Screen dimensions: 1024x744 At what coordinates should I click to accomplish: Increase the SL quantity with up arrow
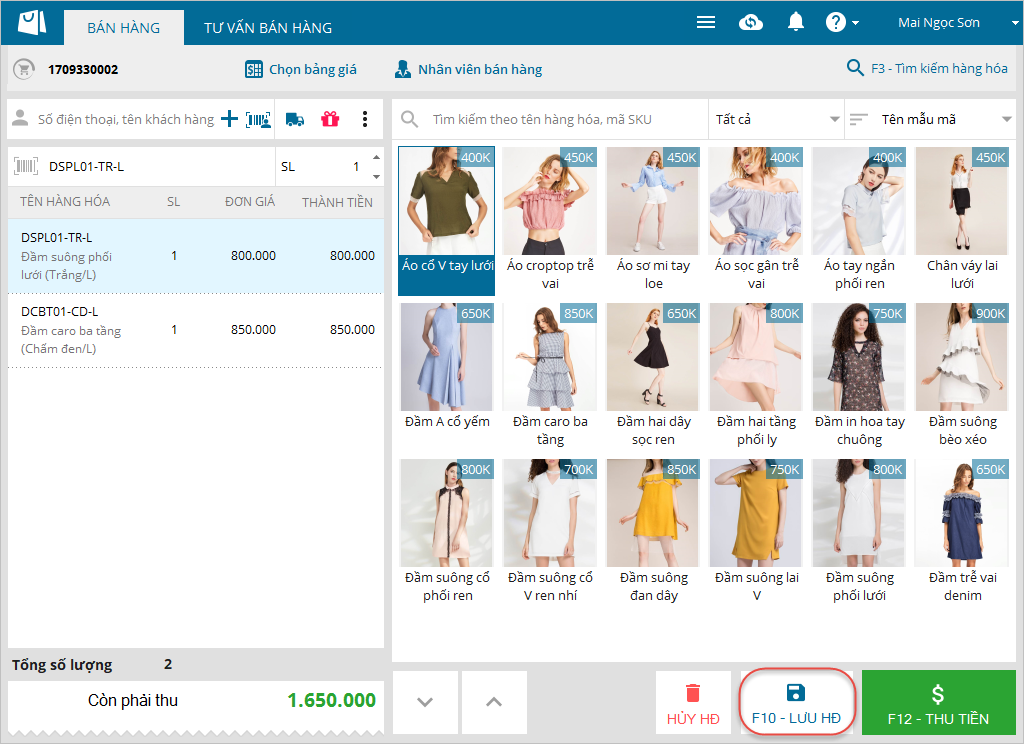click(x=376, y=158)
